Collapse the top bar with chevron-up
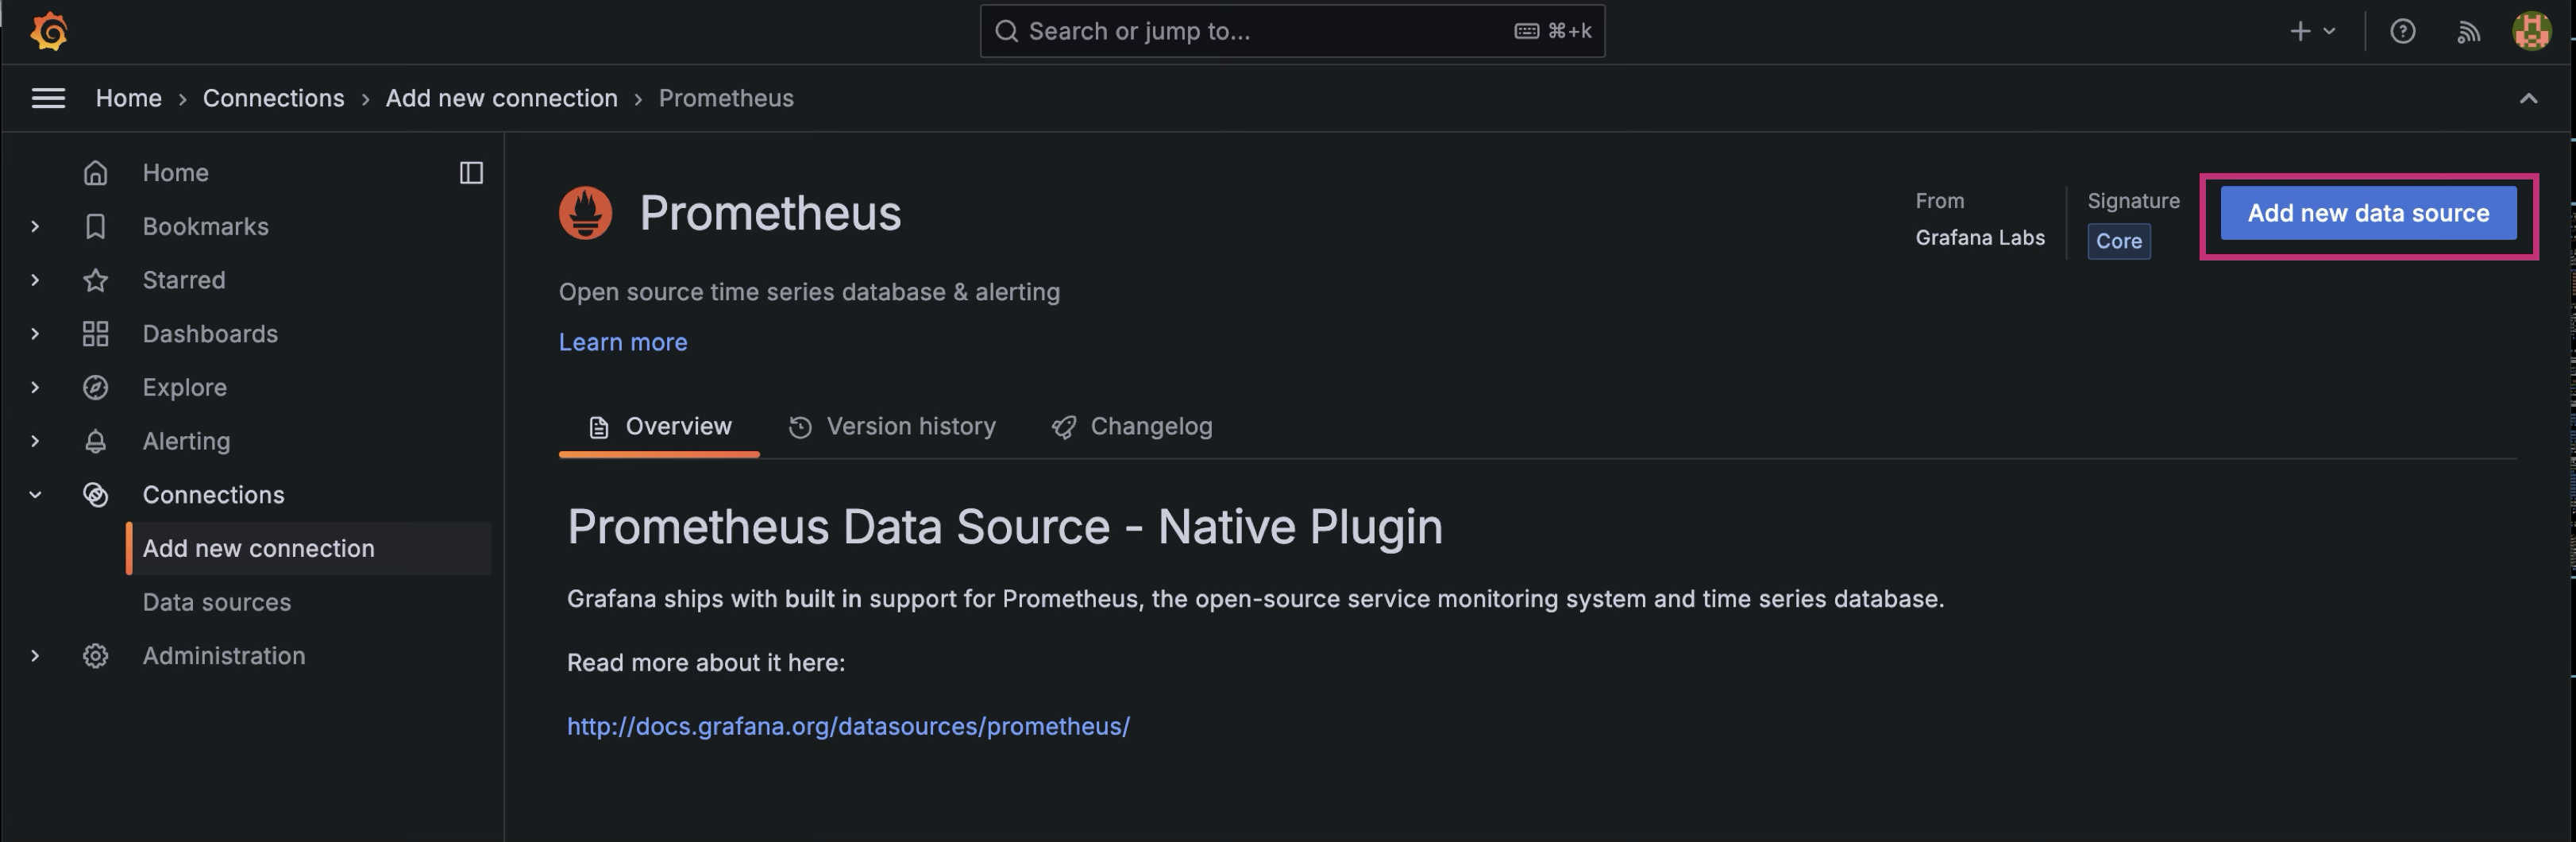This screenshot has height=842, width=2576. point(2528,98)
